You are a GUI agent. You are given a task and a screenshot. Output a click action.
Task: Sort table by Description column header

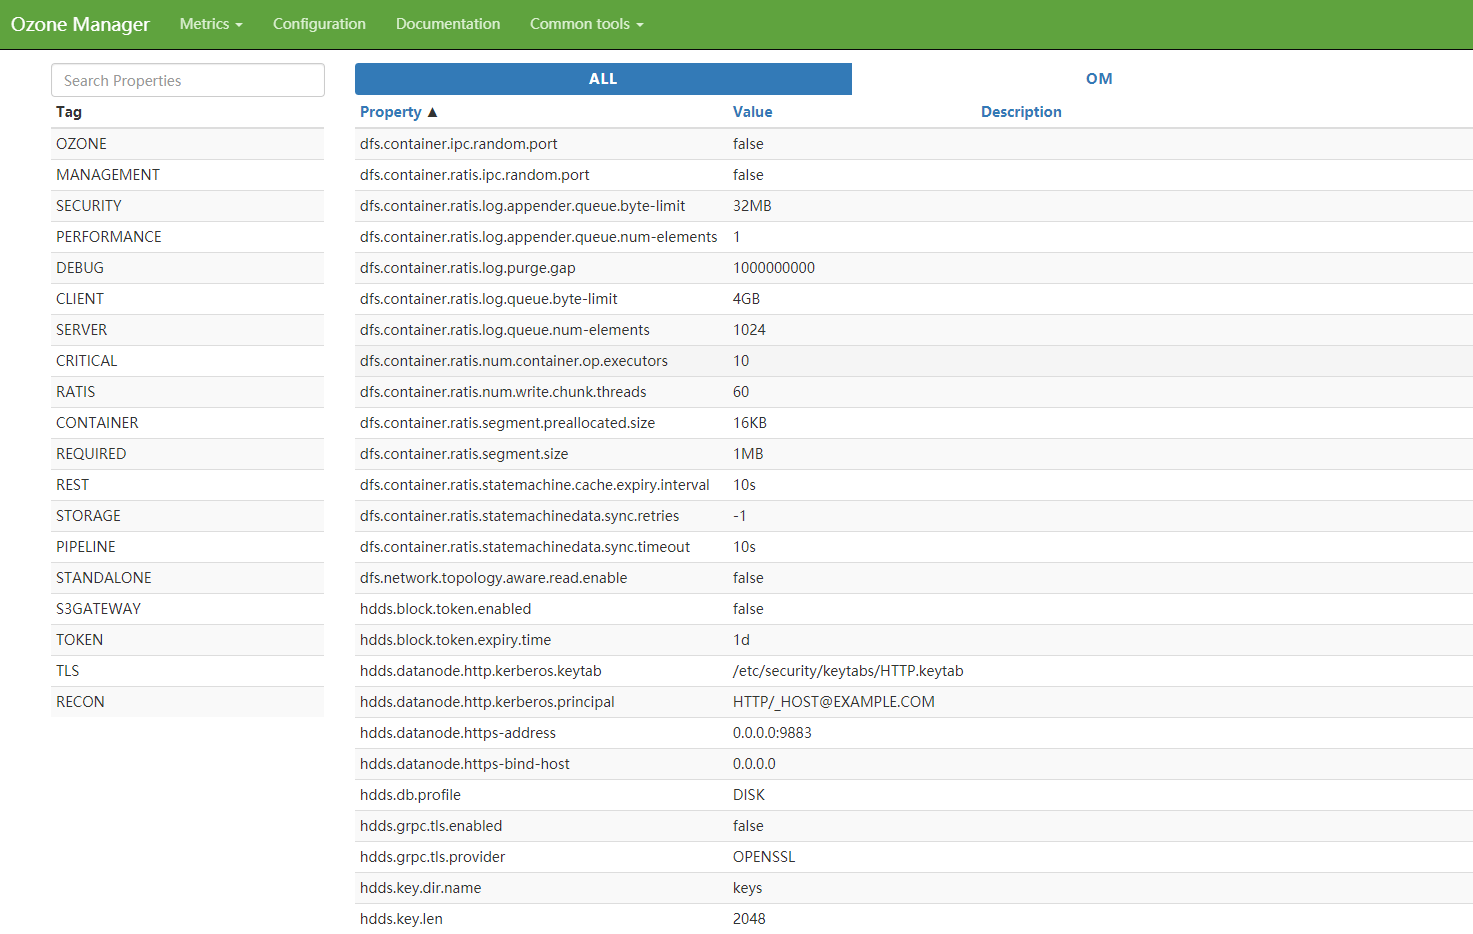(x=1021, y=112)
